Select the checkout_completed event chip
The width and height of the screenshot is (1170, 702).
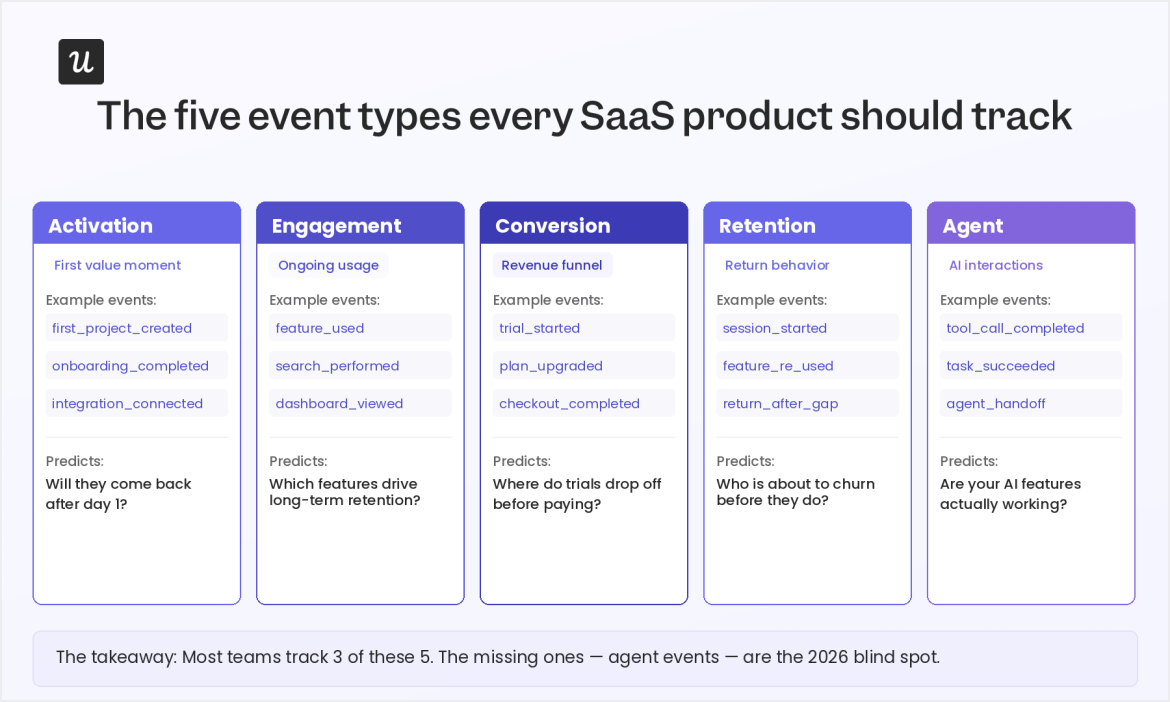(x=584, y=403)
